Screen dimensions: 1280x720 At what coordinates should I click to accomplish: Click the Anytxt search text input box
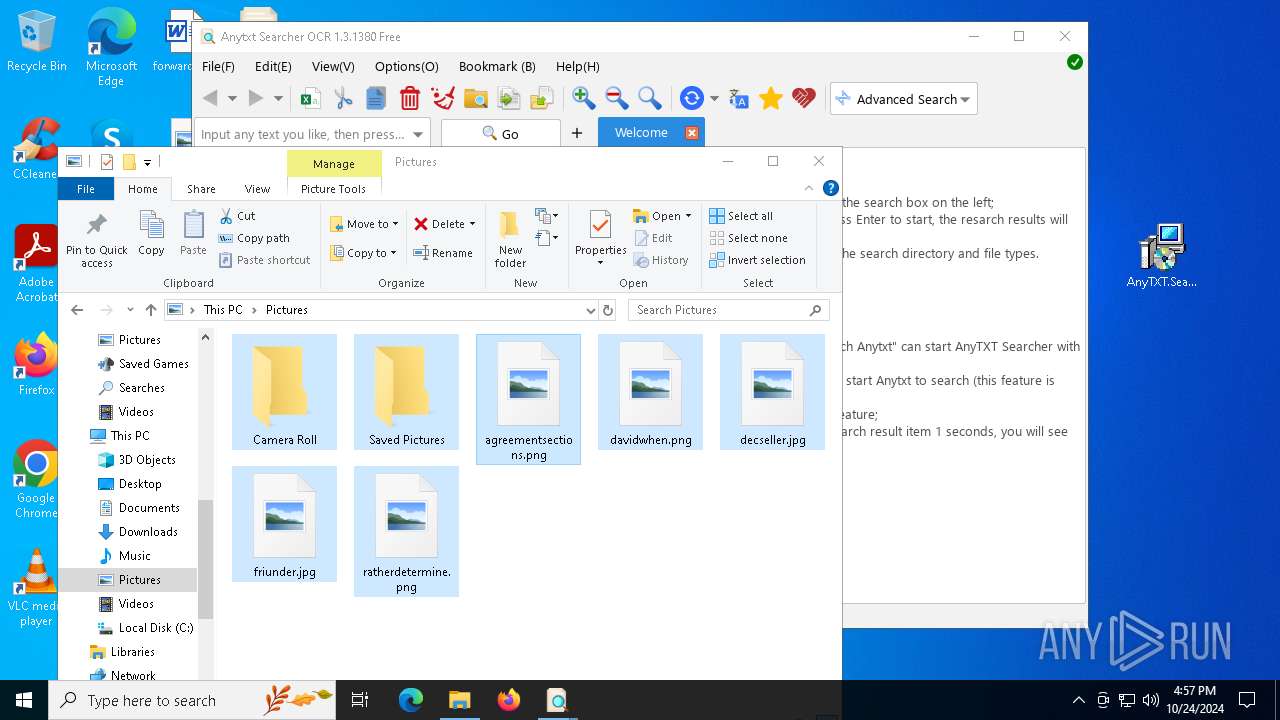[x=304, y=134]
